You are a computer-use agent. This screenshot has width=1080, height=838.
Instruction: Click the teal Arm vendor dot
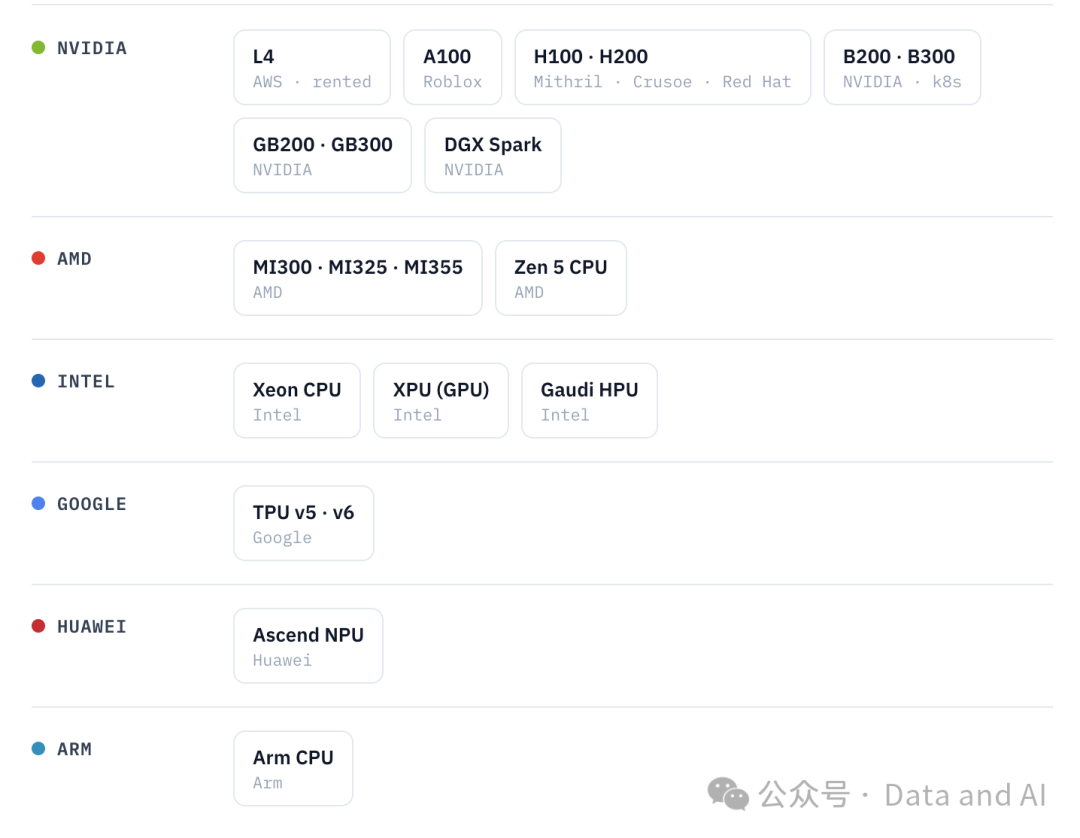39,748
